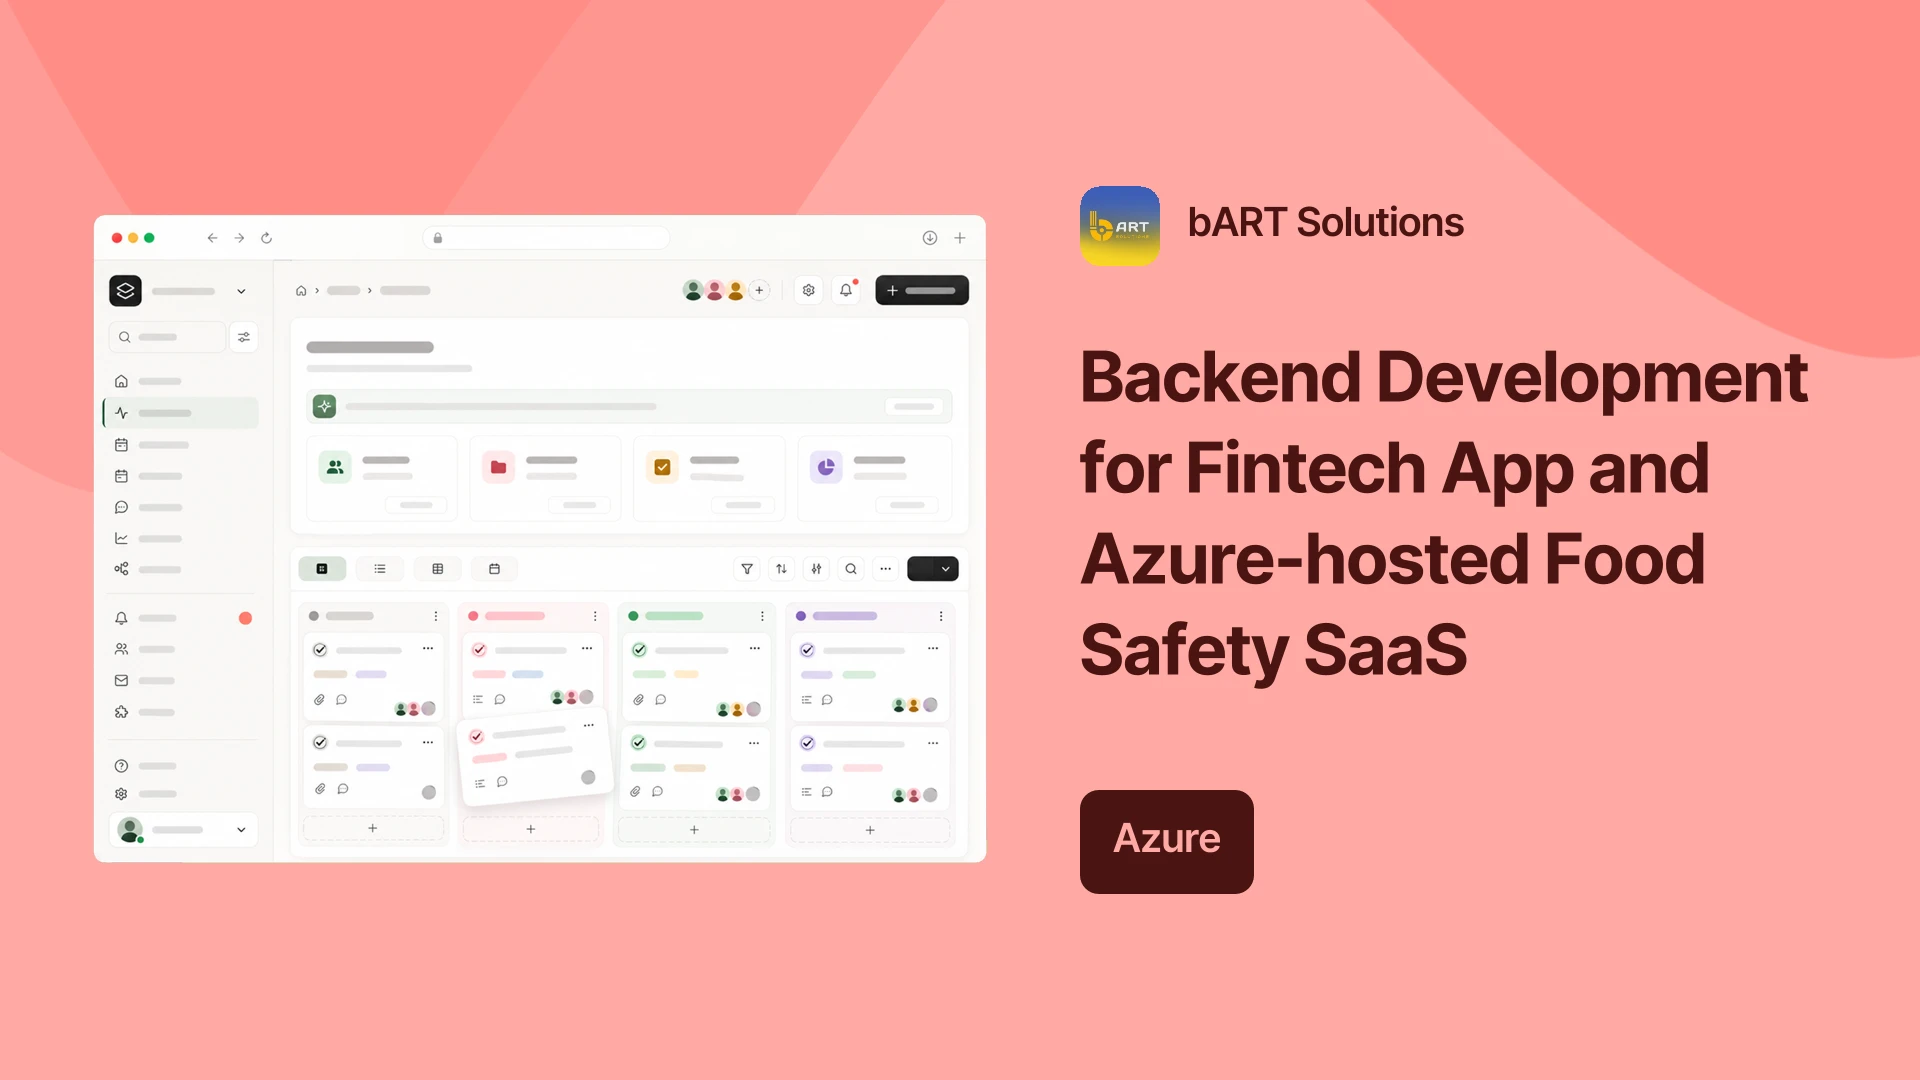This screenshot has width=1920, height=1080.
Task: Select the home icon in sidebar
Action: point(121,381)
